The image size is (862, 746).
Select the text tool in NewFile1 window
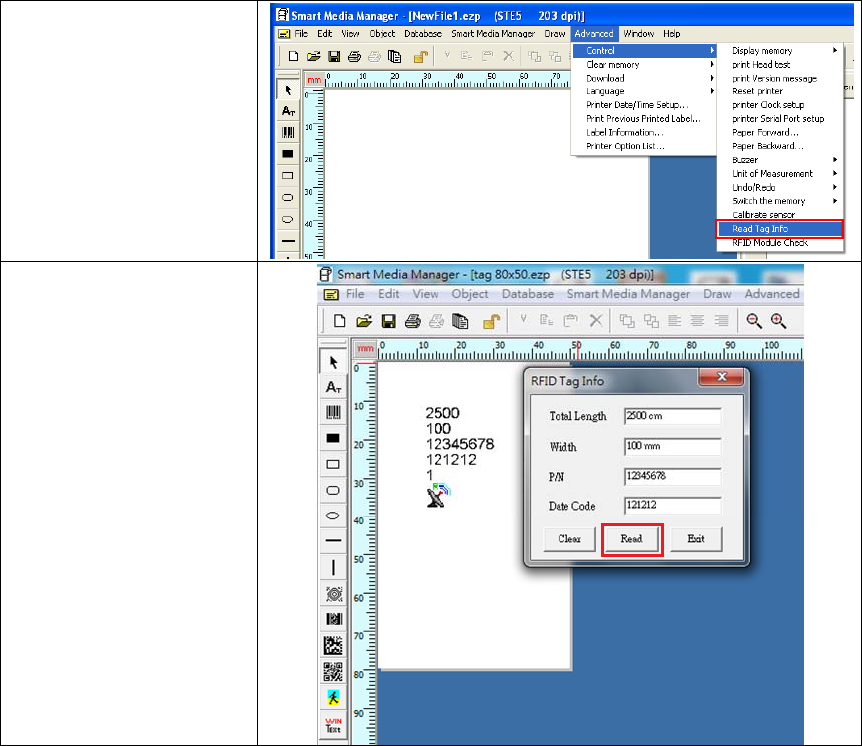pos(288,111)
